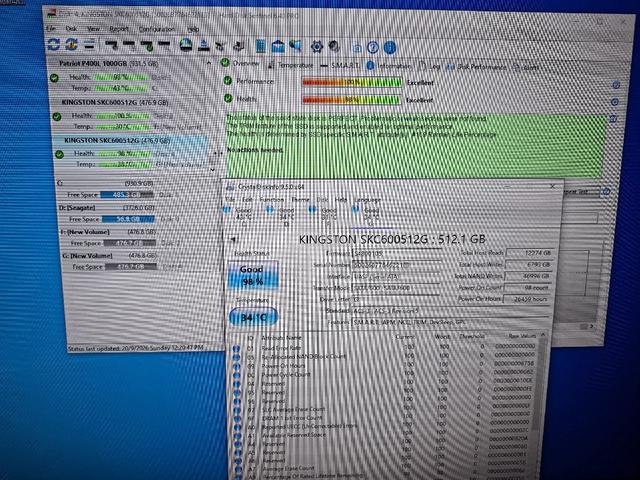This screenshot has height=480, width=640.
Task: Click Power On Hours value 26459 hours
Action: [527, 299]
